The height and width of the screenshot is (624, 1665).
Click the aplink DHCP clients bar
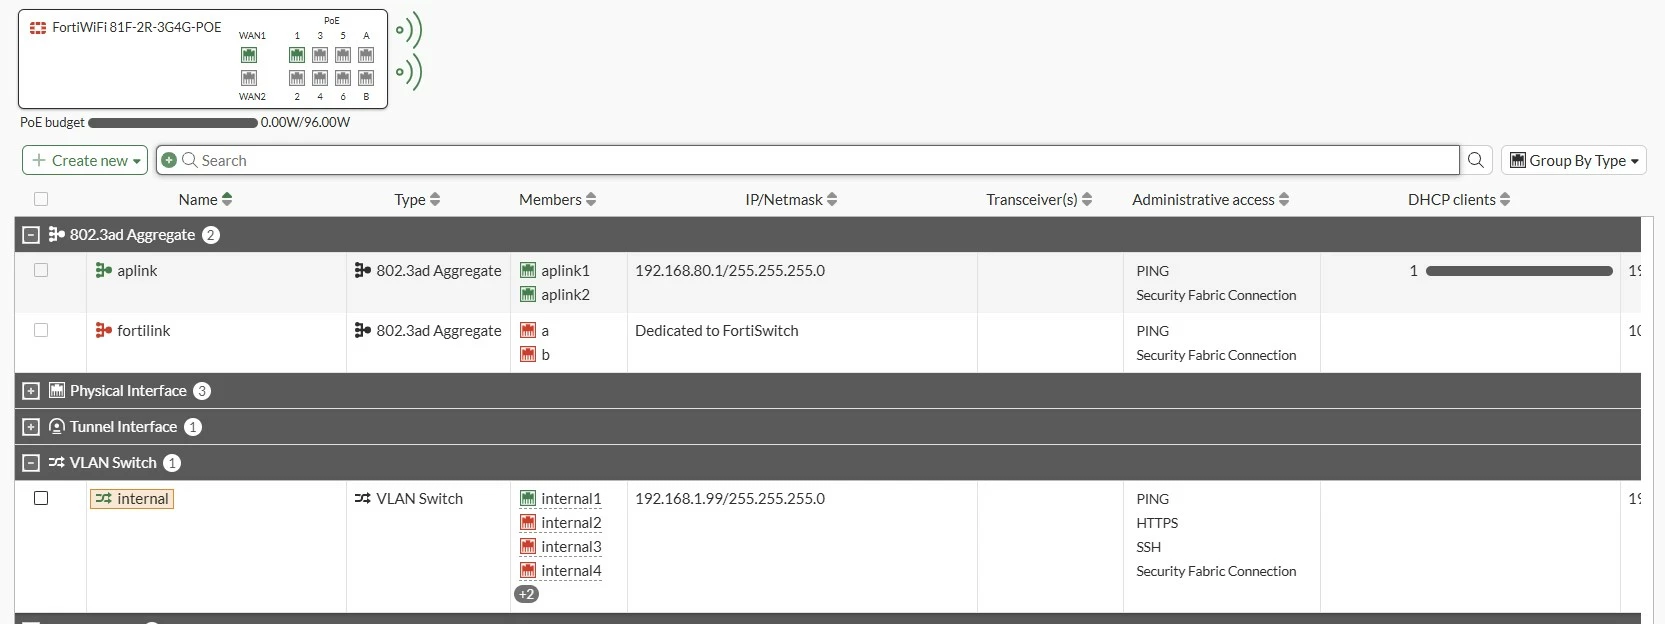[x=1519, y=271]
